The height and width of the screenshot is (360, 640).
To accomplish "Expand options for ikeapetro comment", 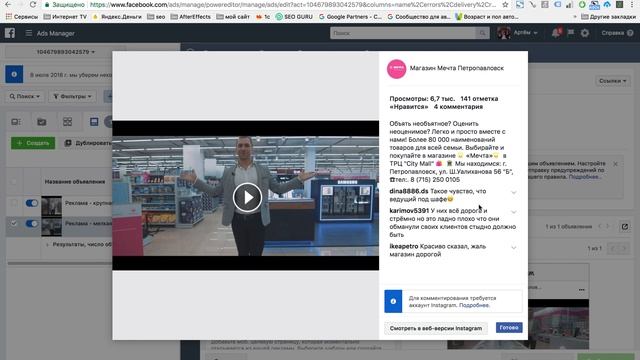I will point(514,247).
